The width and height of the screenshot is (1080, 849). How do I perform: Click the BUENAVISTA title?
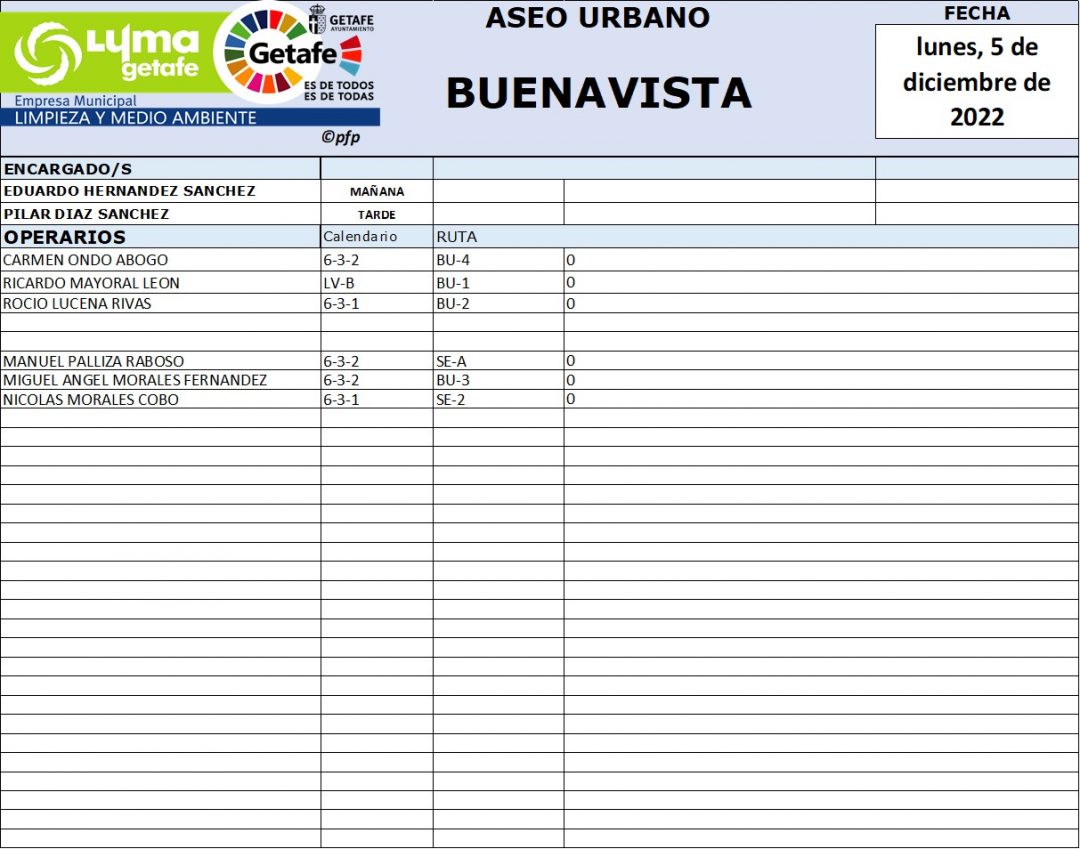[598, 93]
